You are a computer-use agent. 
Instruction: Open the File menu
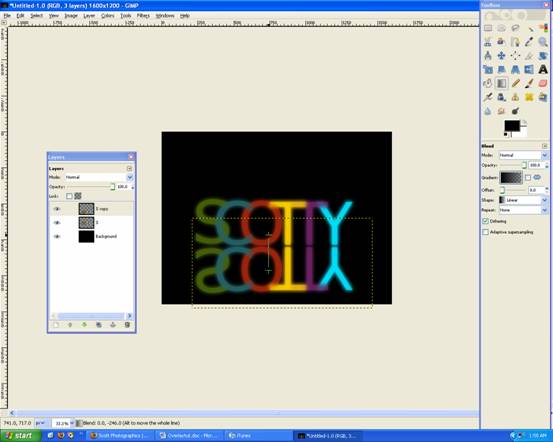(x=7, y=16)
